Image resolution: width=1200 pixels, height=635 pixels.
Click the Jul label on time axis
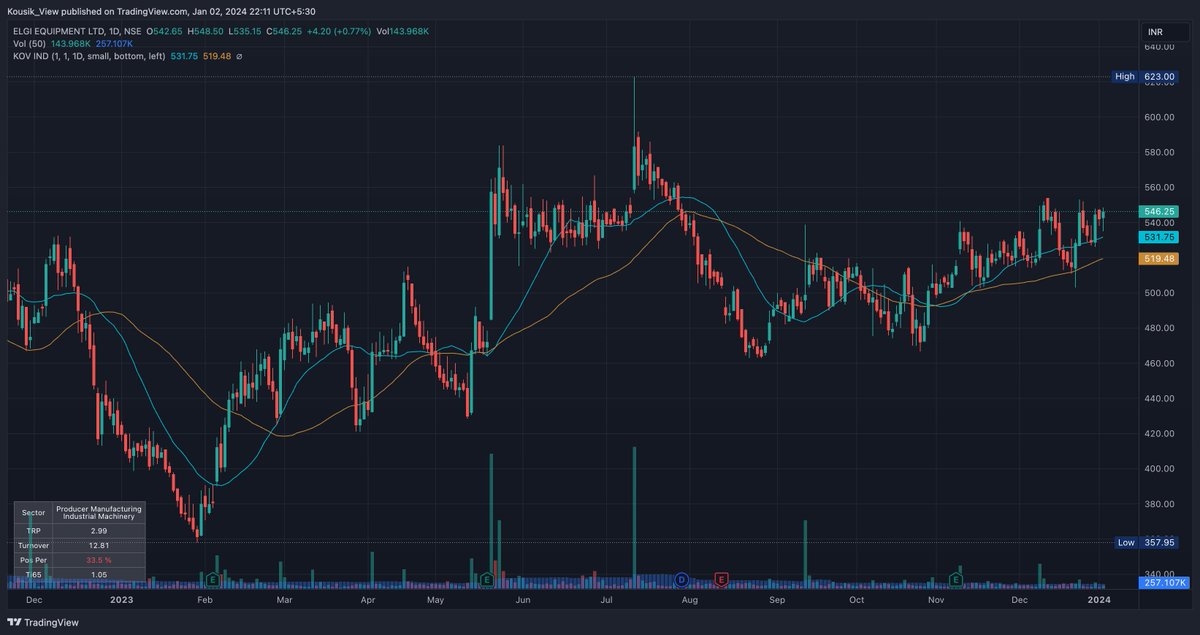pyautogui.click(x=606, y=600)
